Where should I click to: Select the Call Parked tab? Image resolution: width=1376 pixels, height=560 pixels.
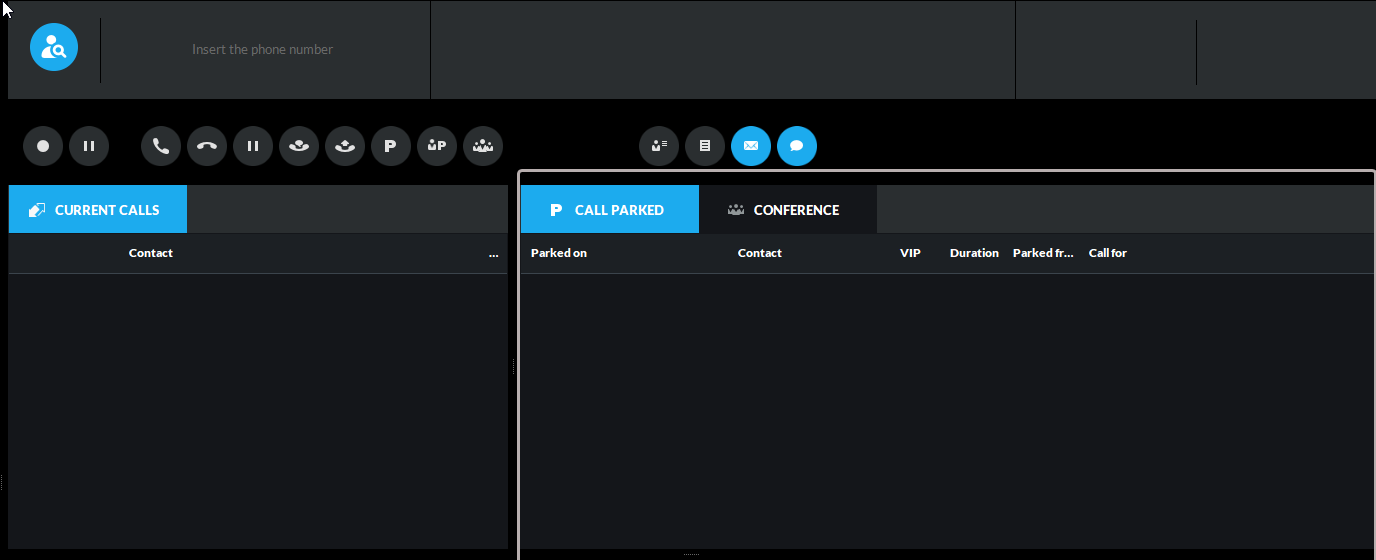pyautogui.click(x=609, y=210)
